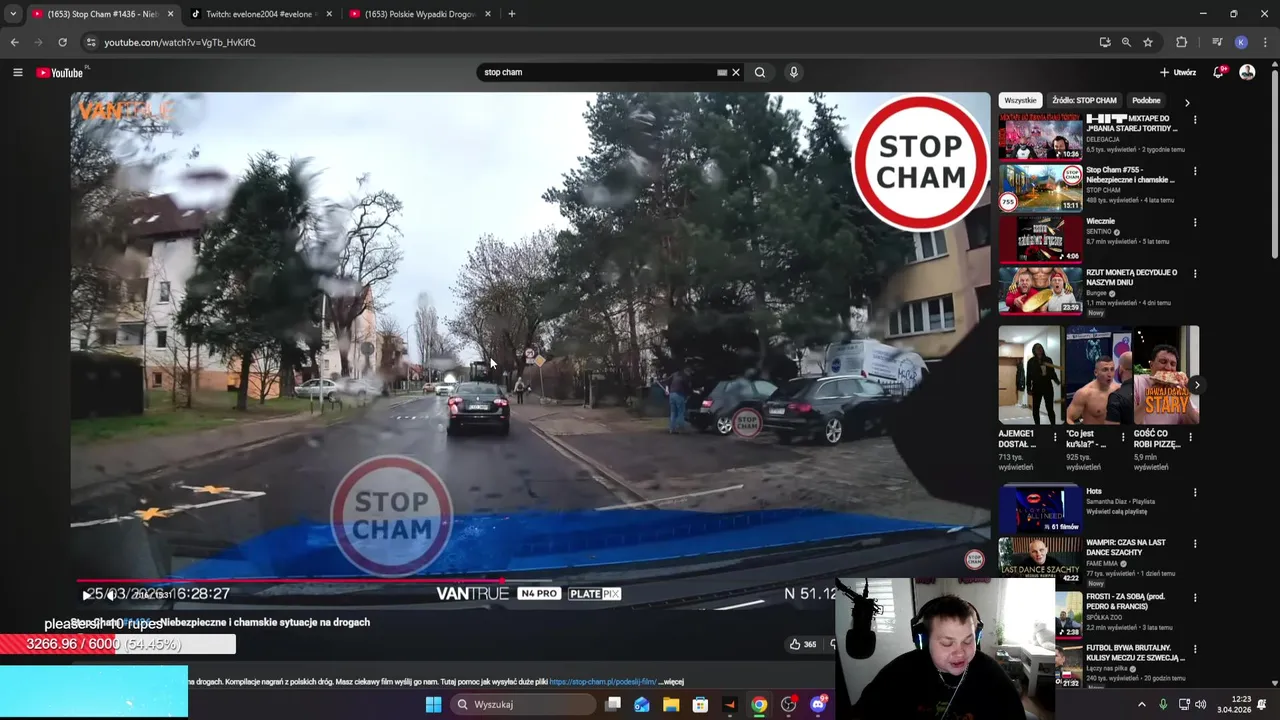Screen dimensions: 1280x720
Task: Open Hots playlist by Samantha Diaz
Action: click(x=1040, y=509)
